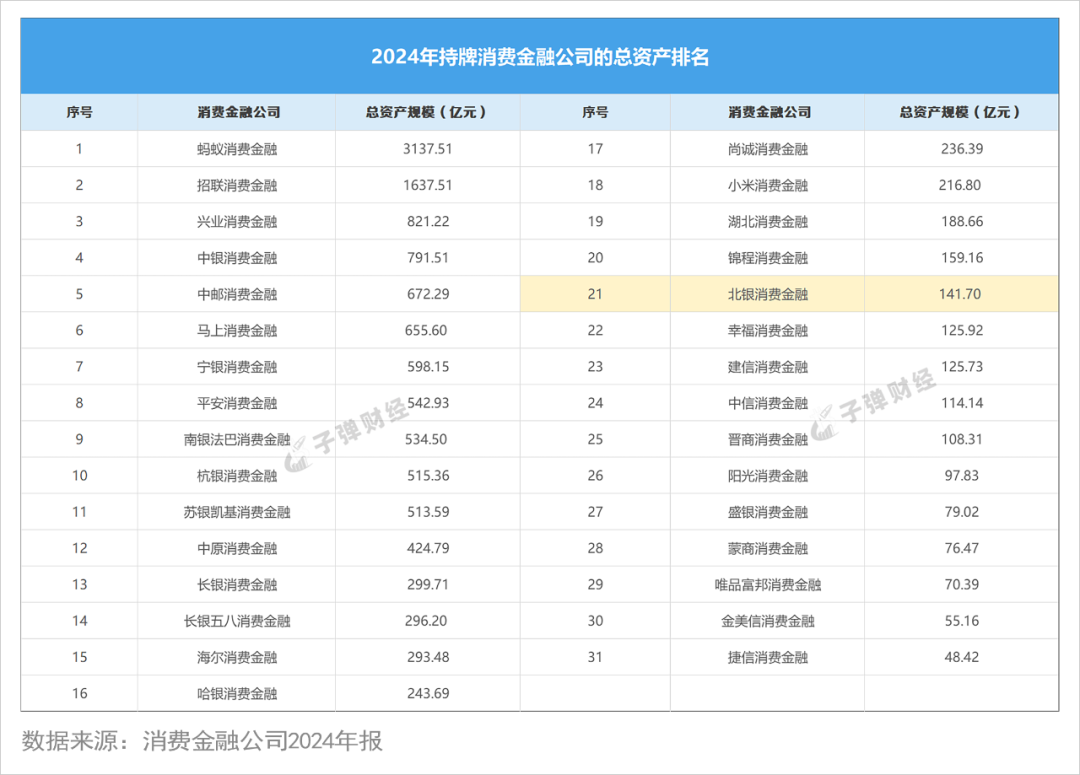The height and width of the screenshot is (775, 1080).
Task: Click the value 216.80
Action: (x=959, y=185)
